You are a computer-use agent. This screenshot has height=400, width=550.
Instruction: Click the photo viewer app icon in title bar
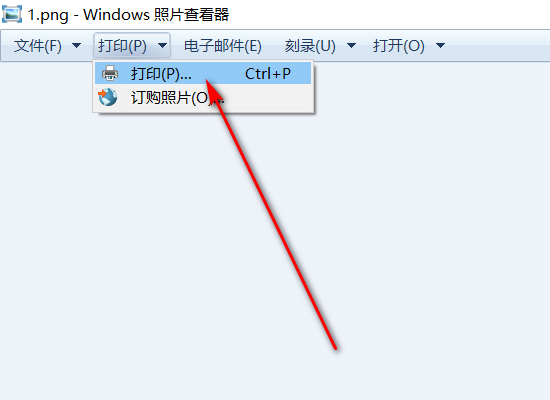point(12,14)
